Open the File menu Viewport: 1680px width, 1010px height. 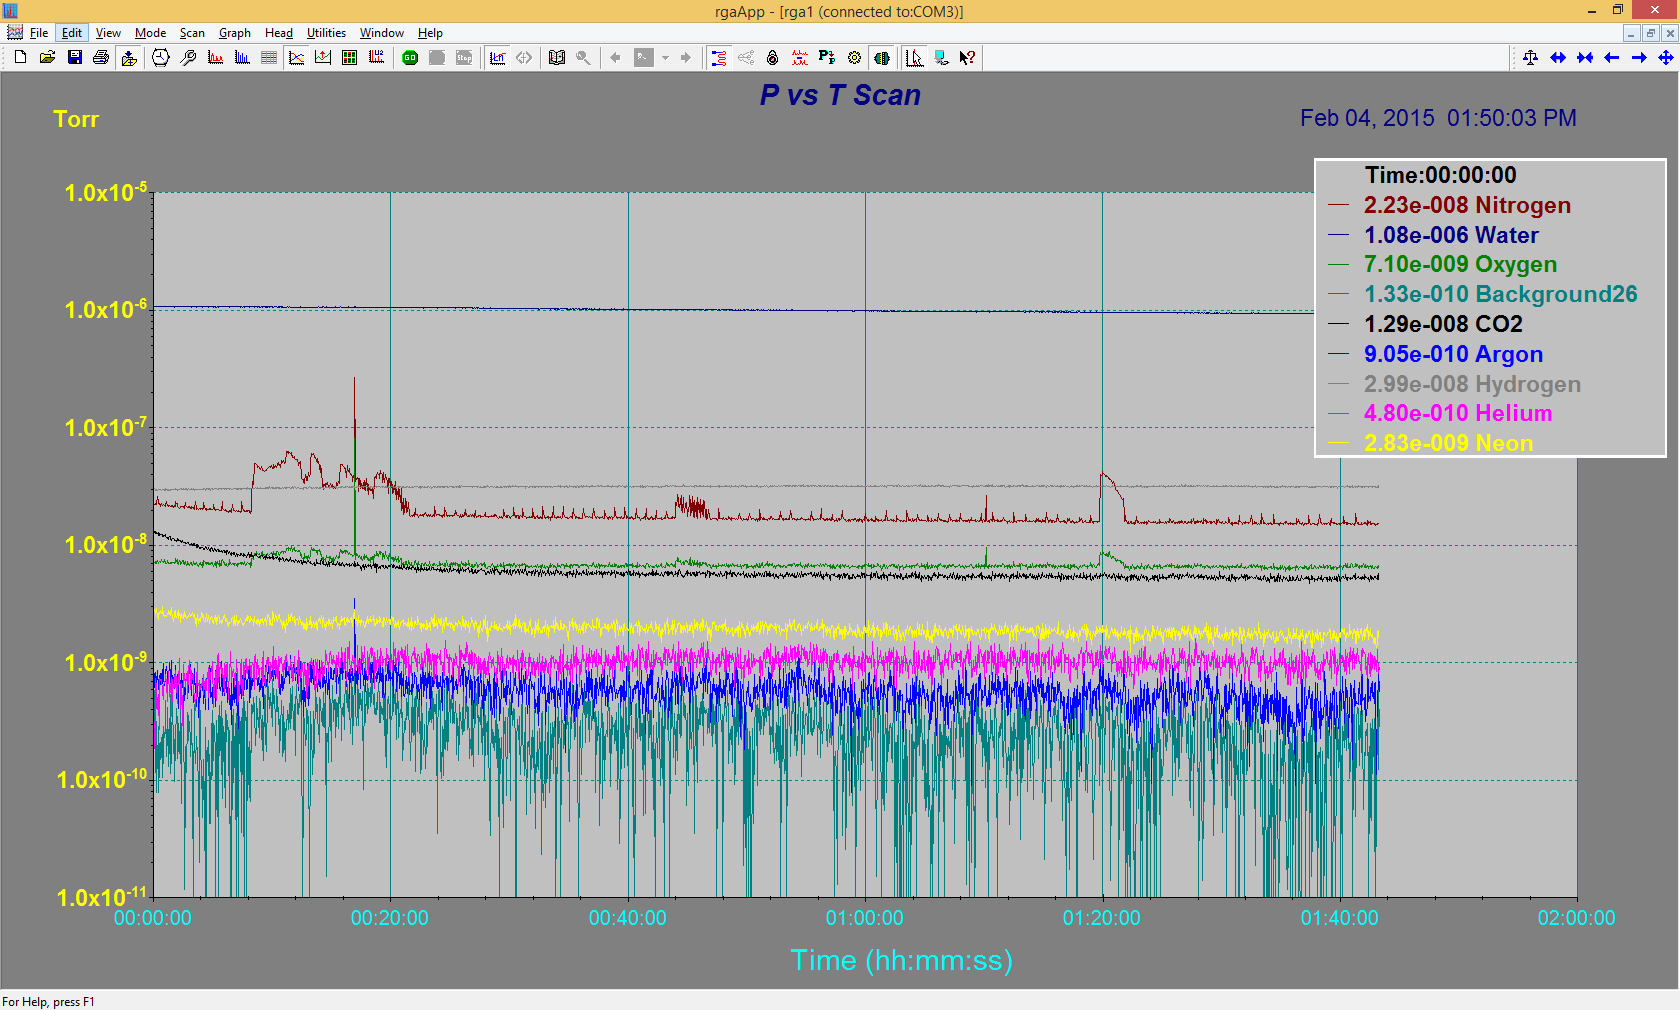tap(39, 33)
